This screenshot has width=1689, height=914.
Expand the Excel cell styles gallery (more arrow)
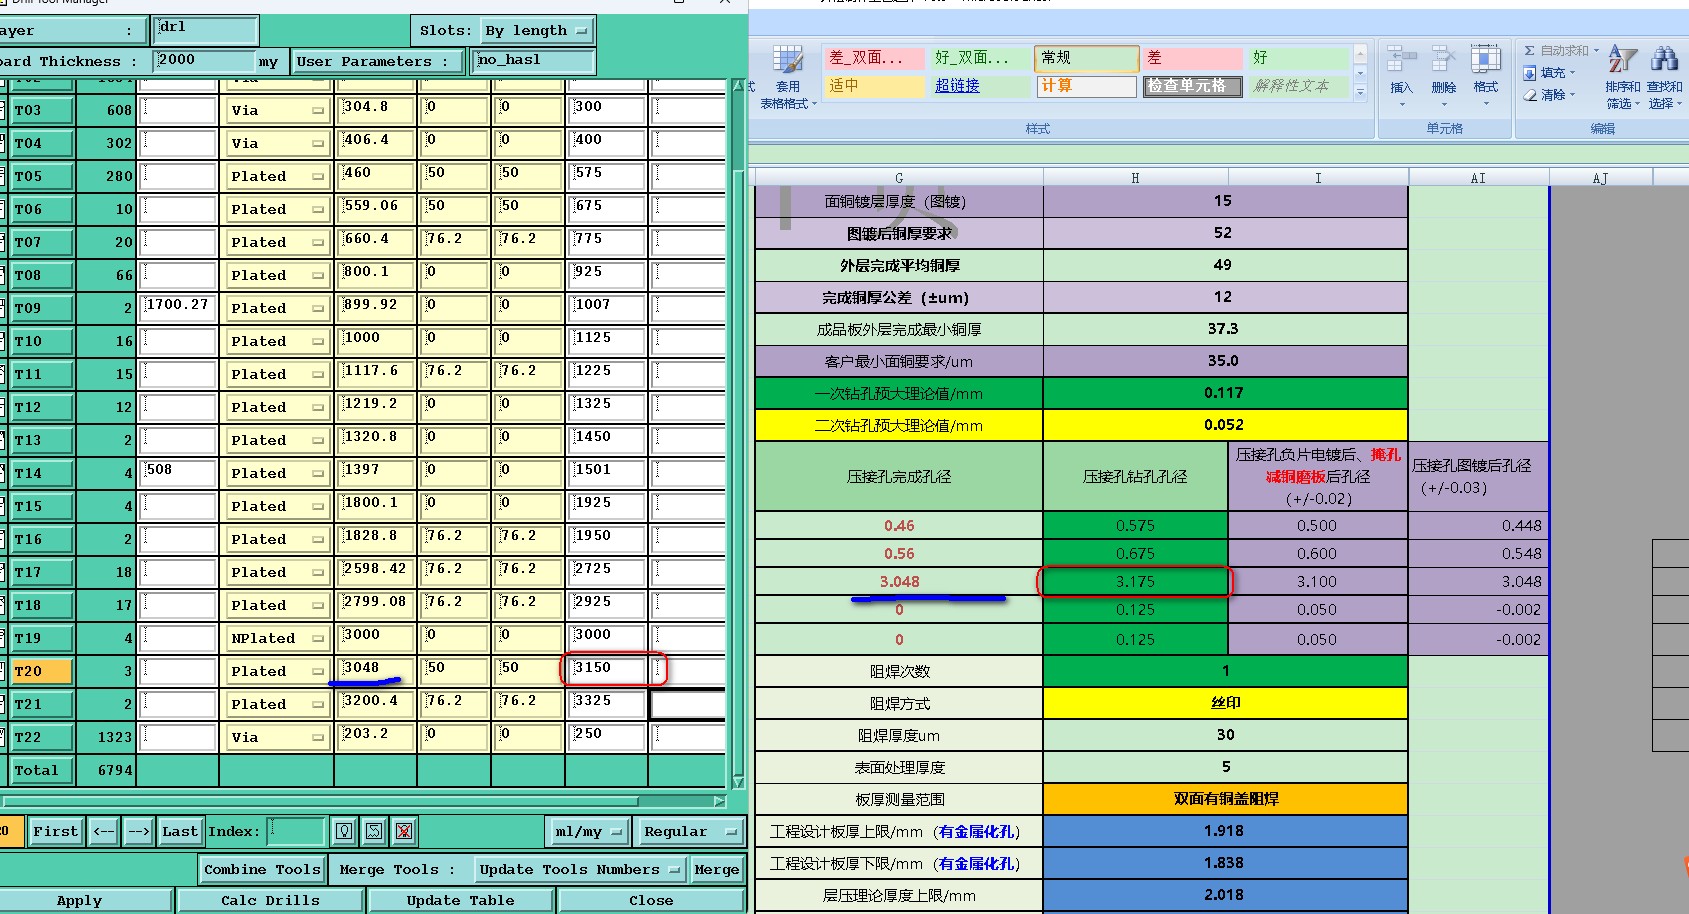click(1360, 92)
